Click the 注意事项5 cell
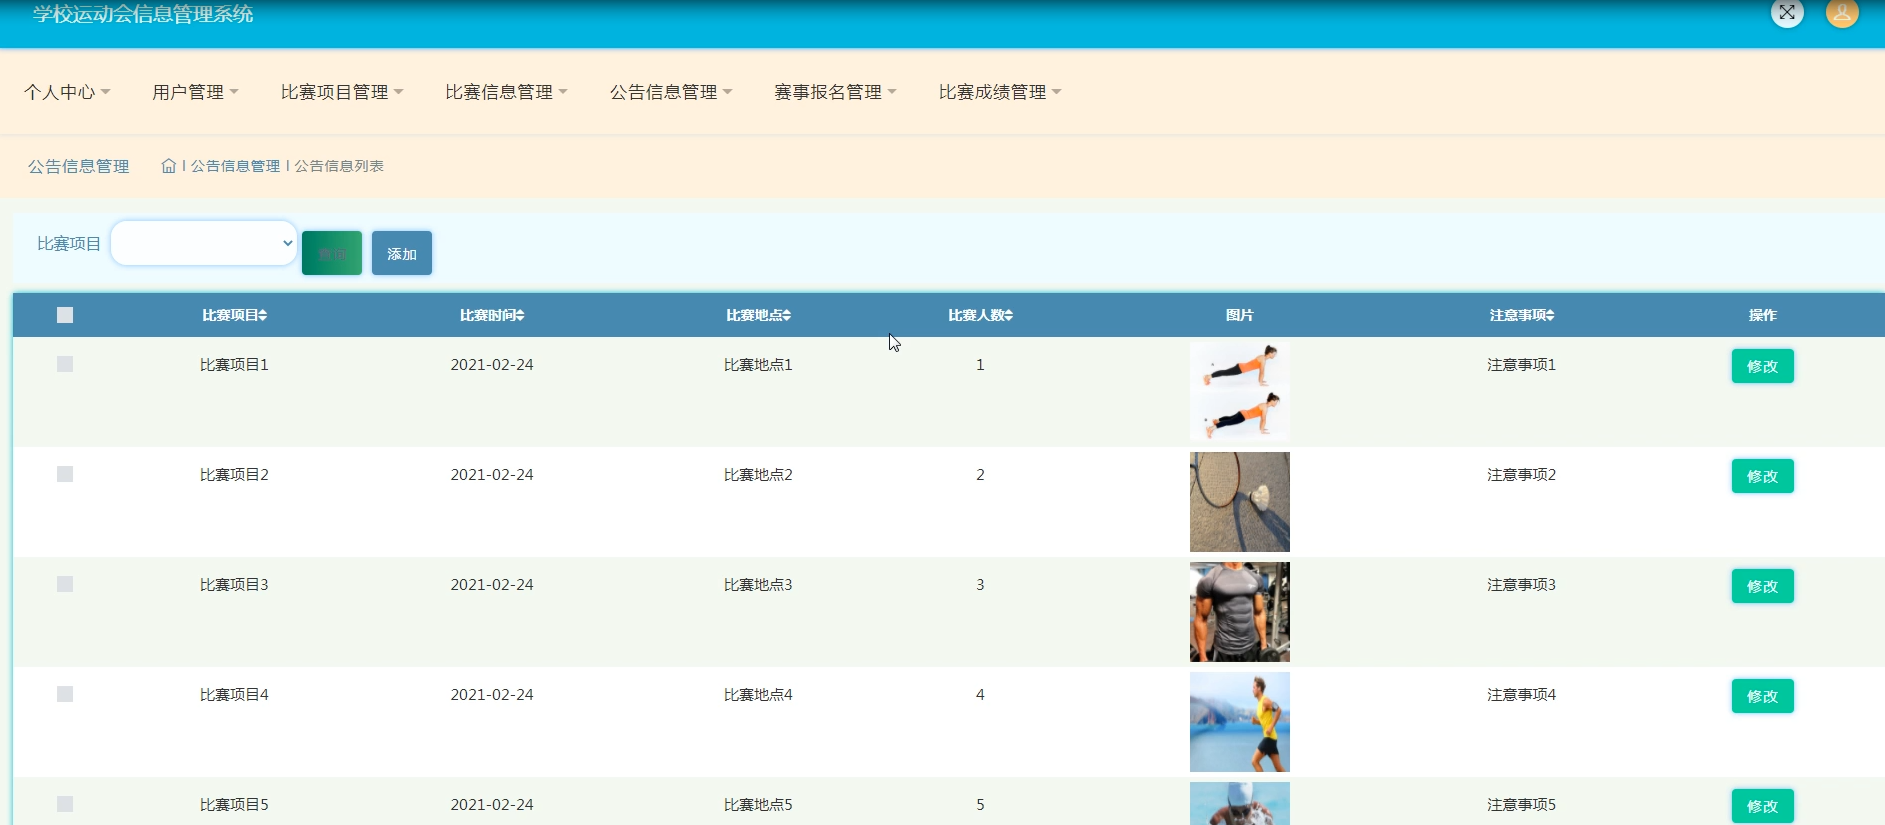This screenshot has width=1885, height=825. pyautogui.click(x=1521, y=805)
